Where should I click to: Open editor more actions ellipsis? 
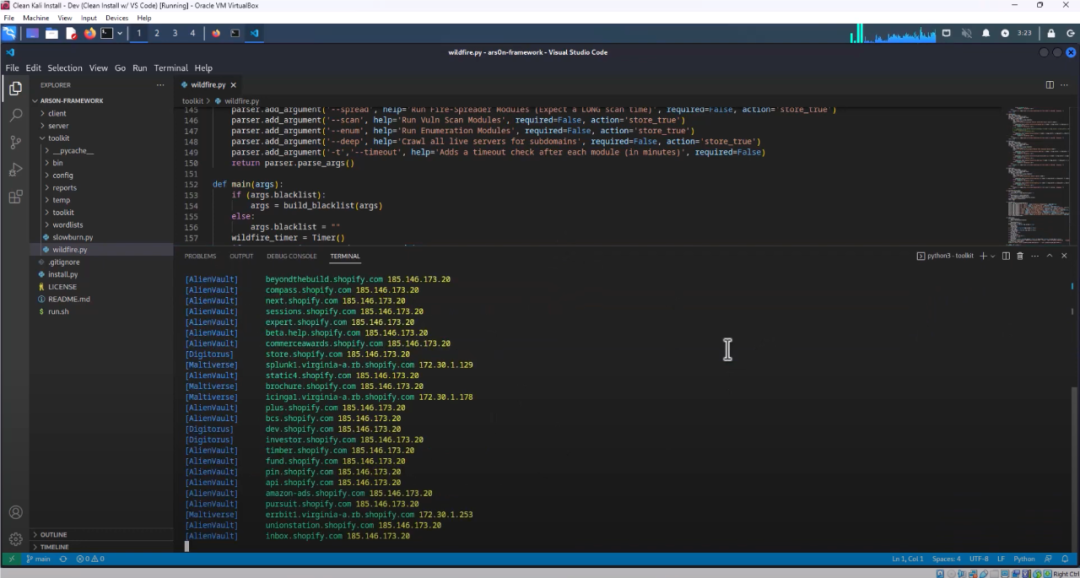pyautogui.click(x=1066, y=85)
